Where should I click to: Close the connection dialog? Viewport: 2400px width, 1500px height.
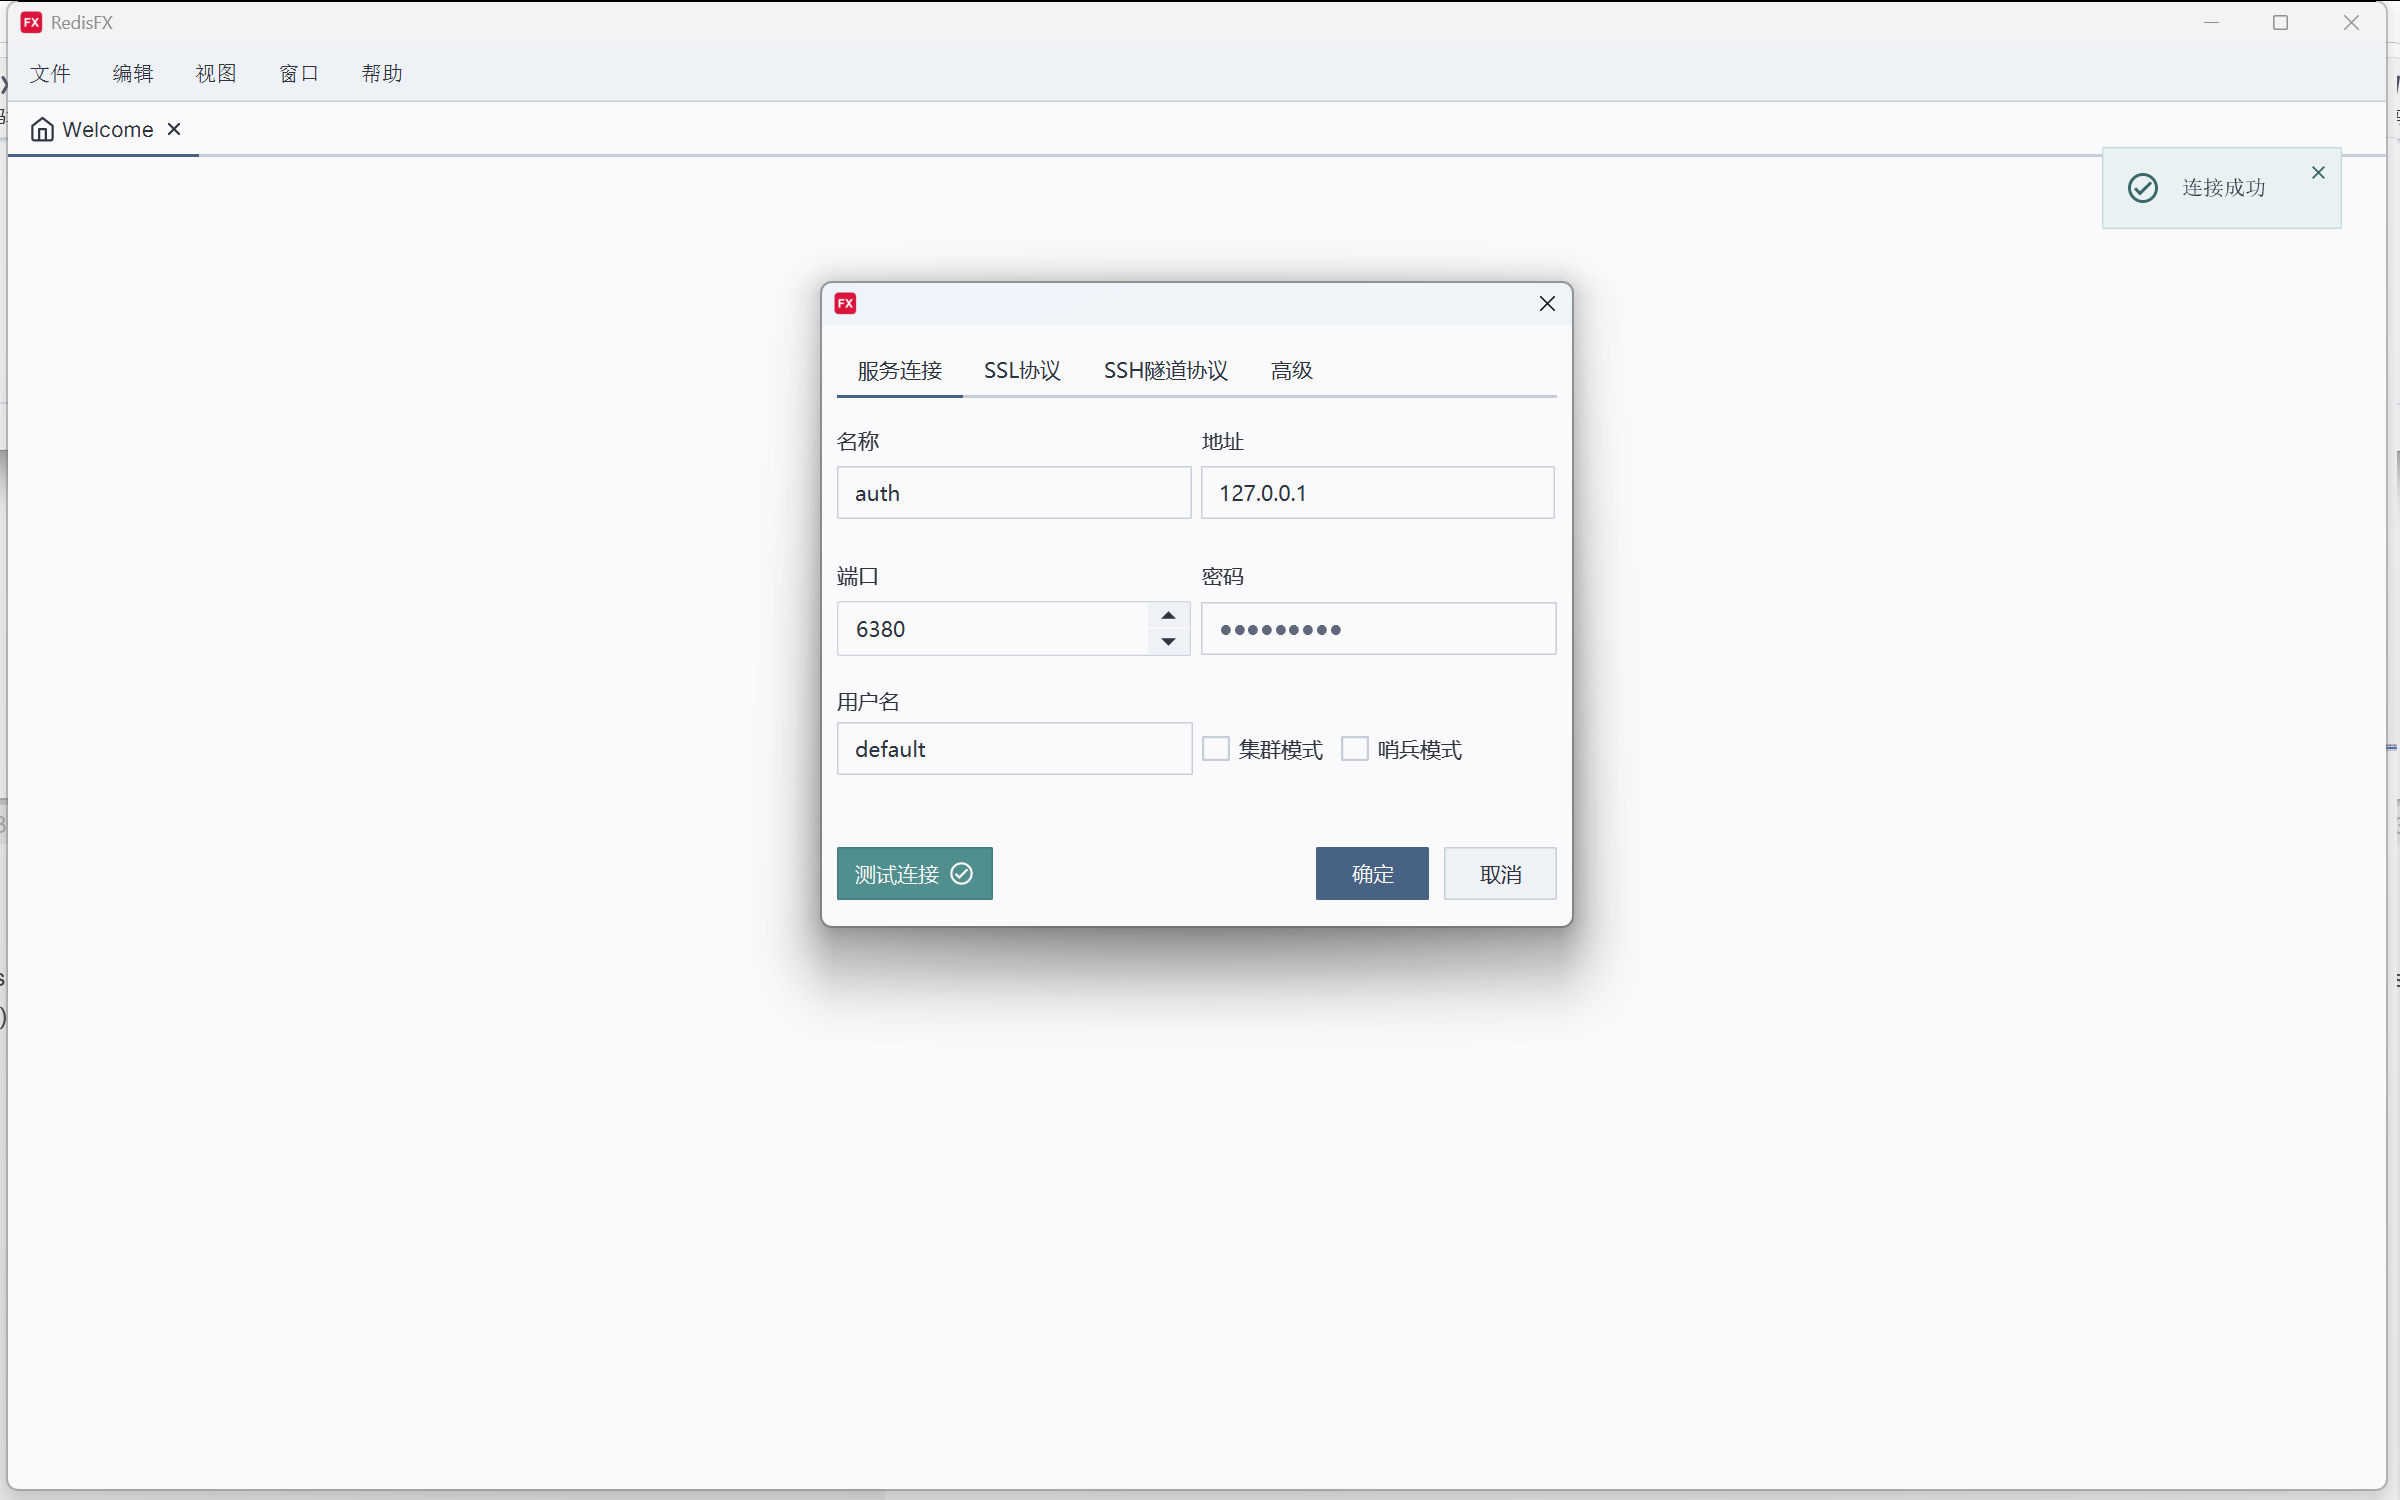tap(1546, 304)
